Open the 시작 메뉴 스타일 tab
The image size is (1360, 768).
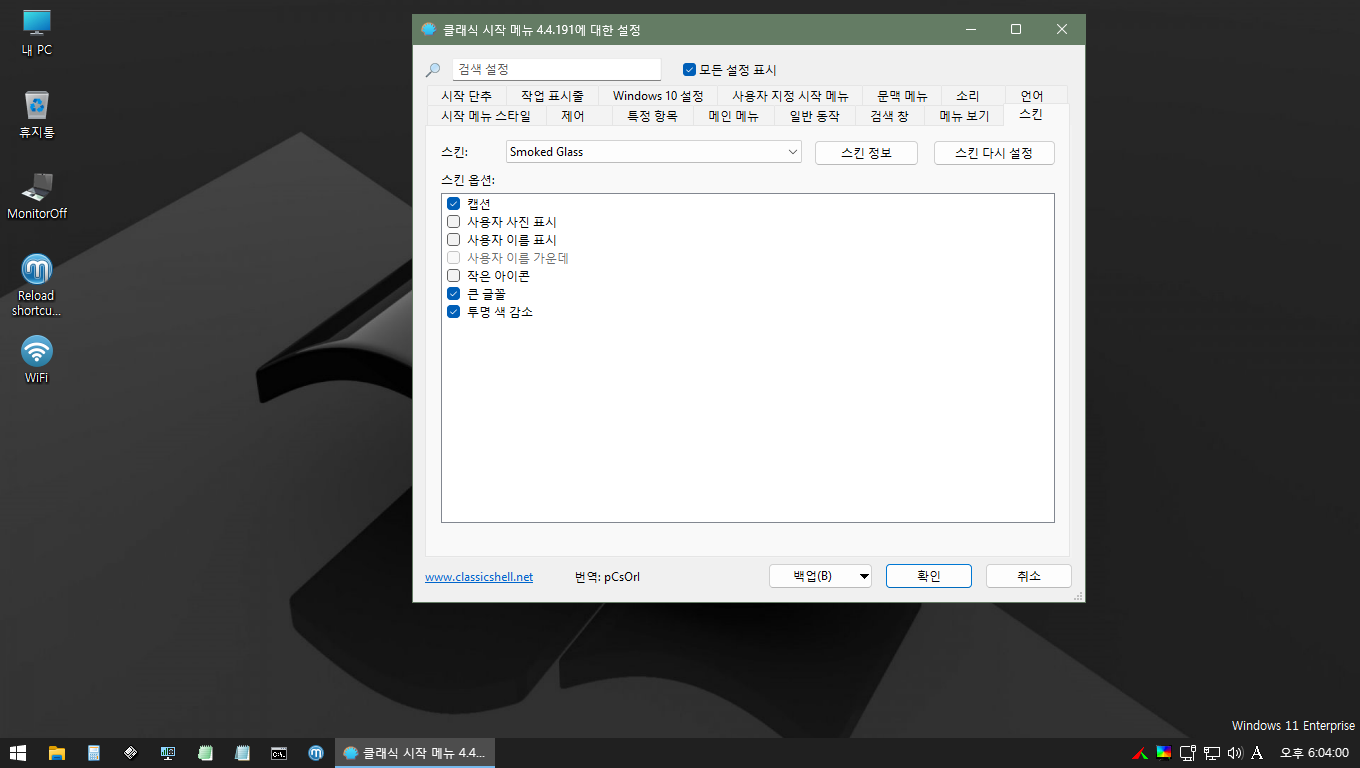click(486, 116)
